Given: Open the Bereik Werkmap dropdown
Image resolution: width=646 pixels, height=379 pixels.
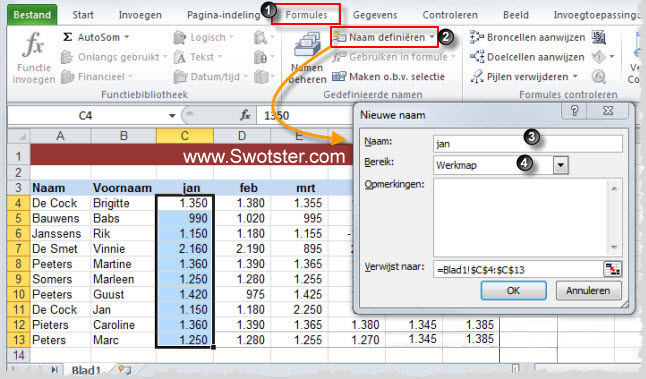Looking at the screenshot, I should tap(560, 165).
